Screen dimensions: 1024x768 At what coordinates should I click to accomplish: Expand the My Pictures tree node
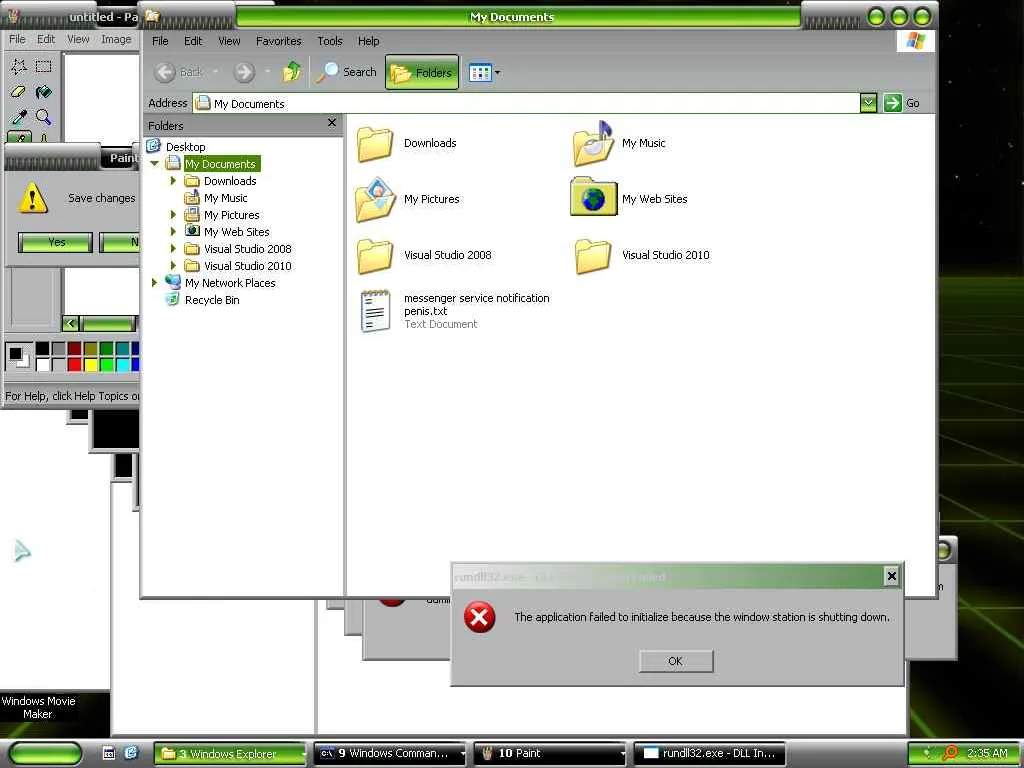click(173, 214)
